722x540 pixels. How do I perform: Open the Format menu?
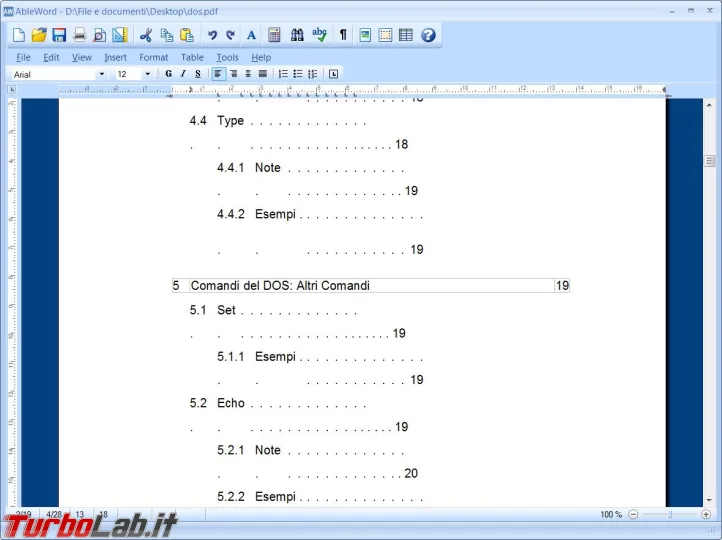pyautogui.click(x=153, y=58)
